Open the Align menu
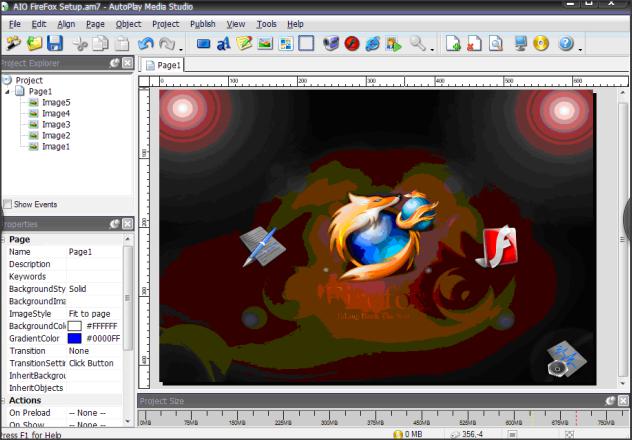Viewport: 632px width, 440px height. [x=66, y=24]
